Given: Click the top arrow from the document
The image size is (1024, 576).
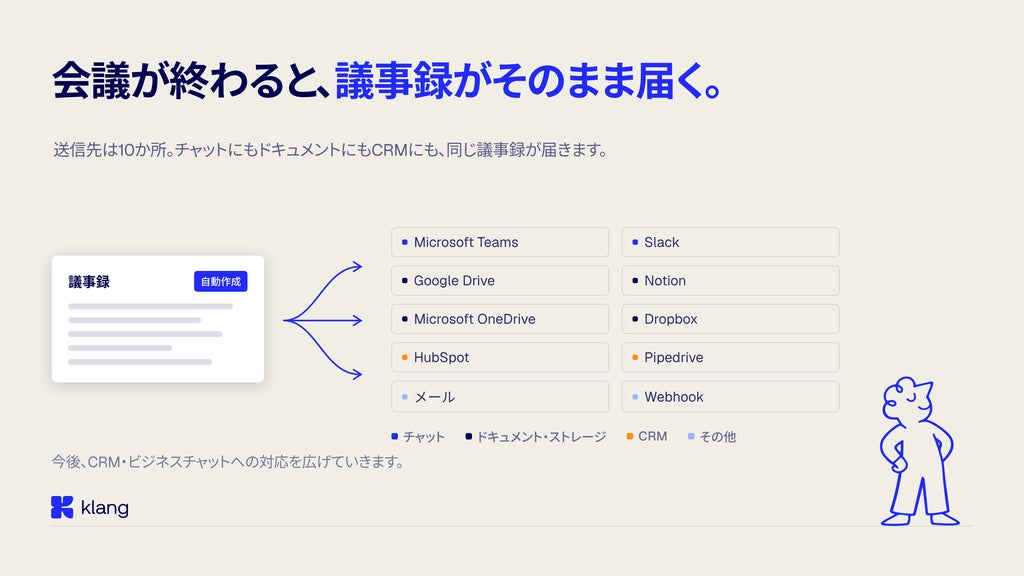Looking at the screenshot, I should [324, 293].
